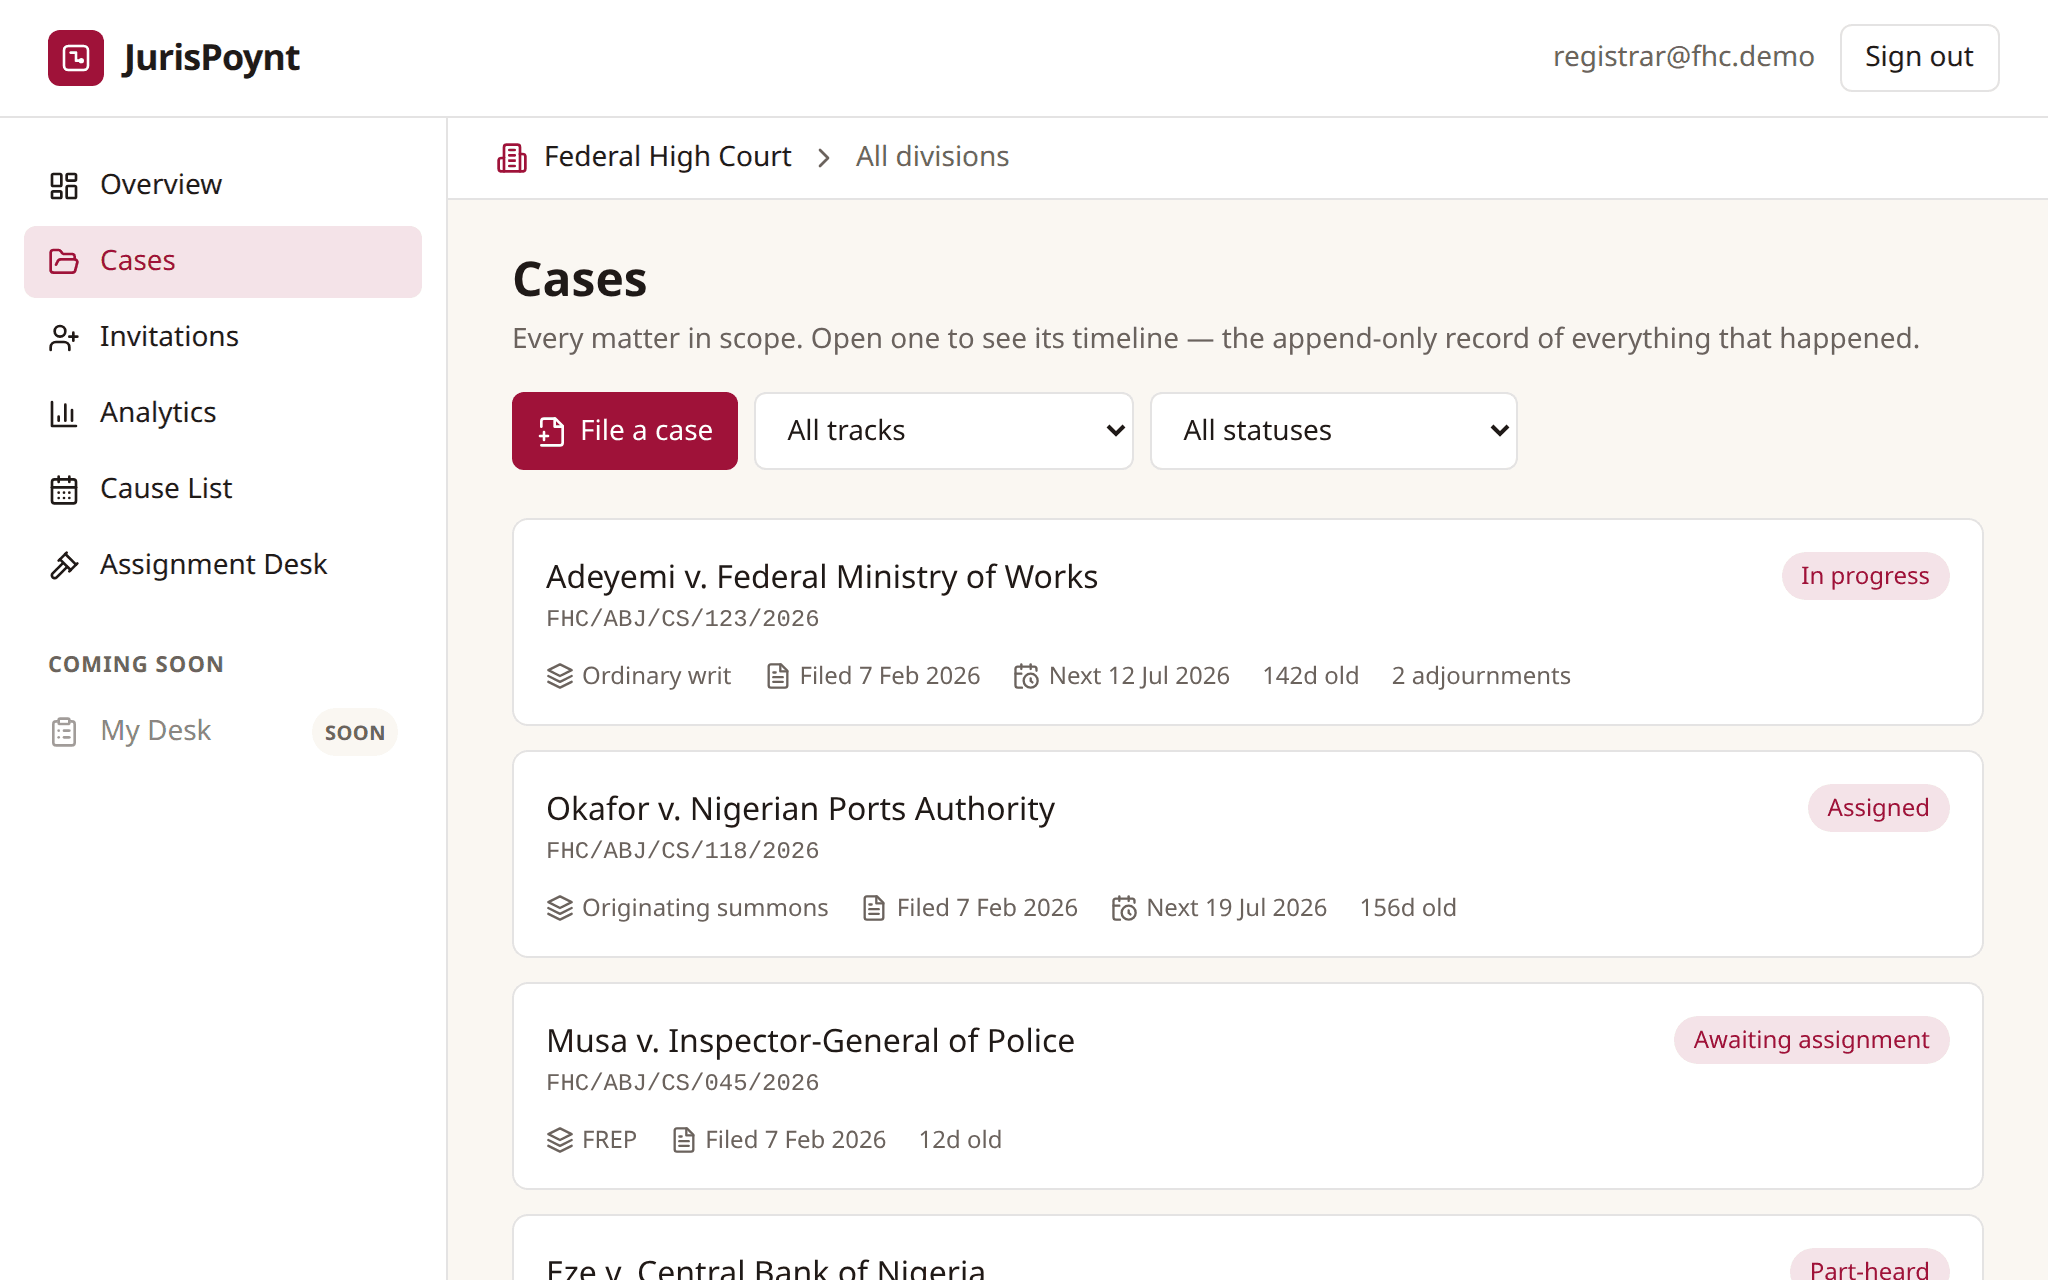2048x1280 pixels.
Task: Click the COMING SOON section heading
Action: [x=136, y=665]
